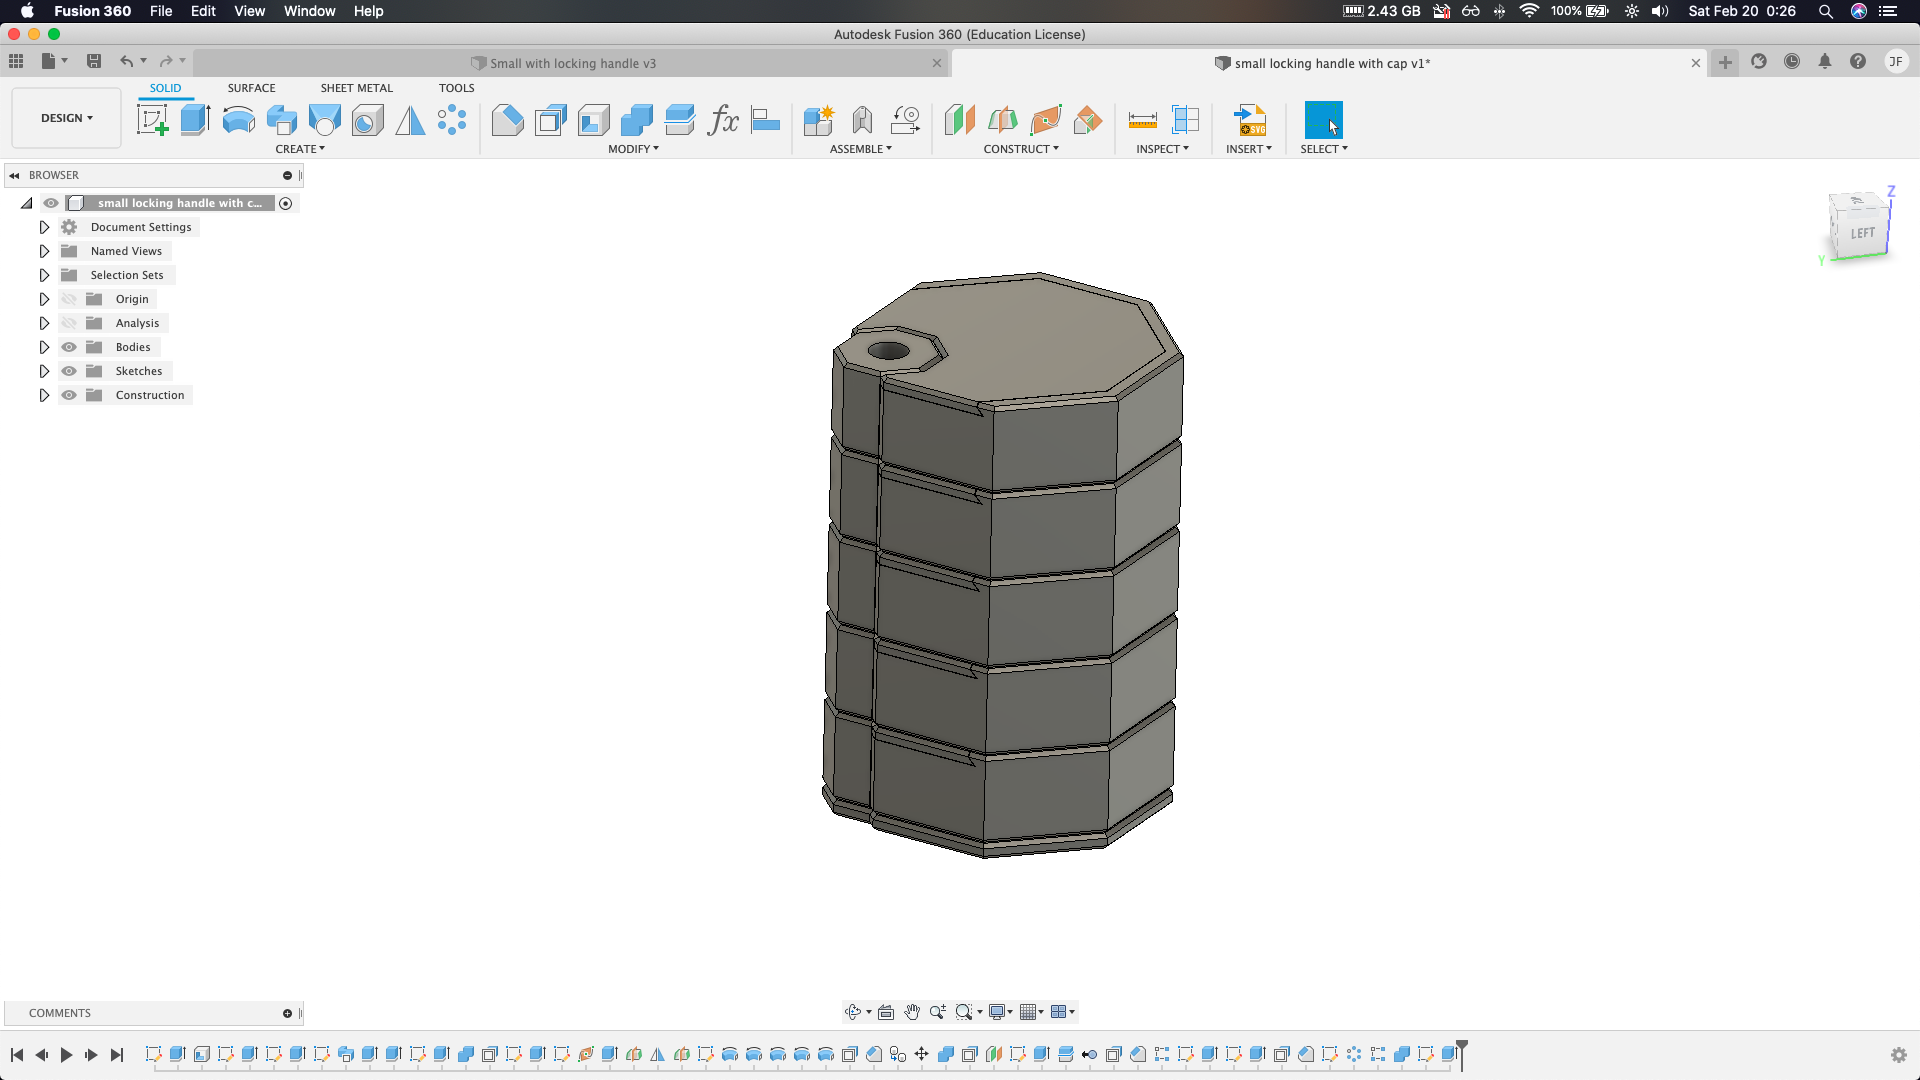Switch to the SURFACE ribbon tab

pyautogui.click(x=251, y=88)
